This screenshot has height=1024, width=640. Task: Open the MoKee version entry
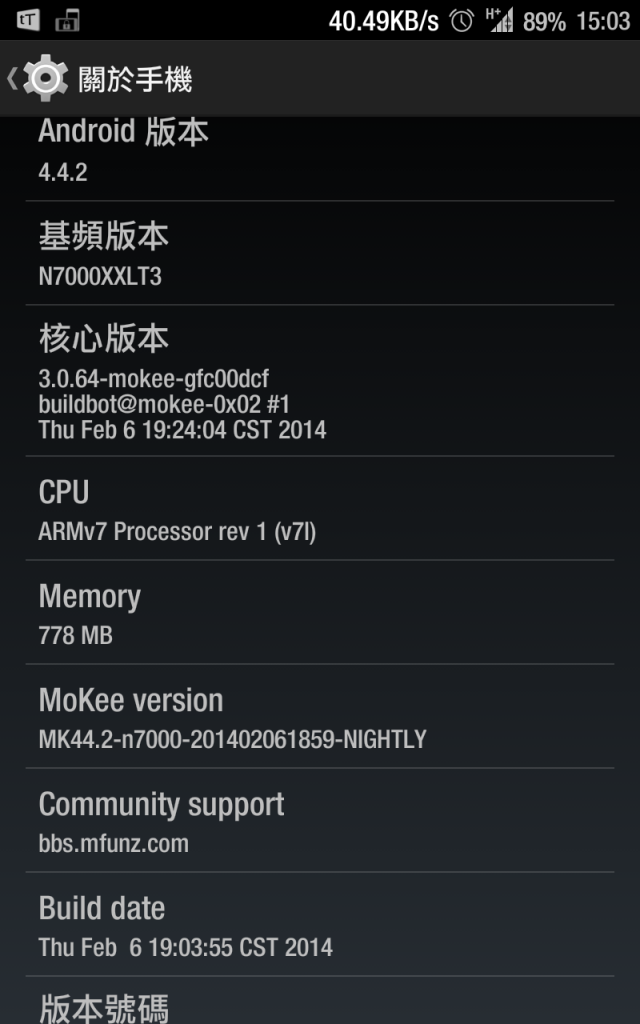click(x=320, y=716)
